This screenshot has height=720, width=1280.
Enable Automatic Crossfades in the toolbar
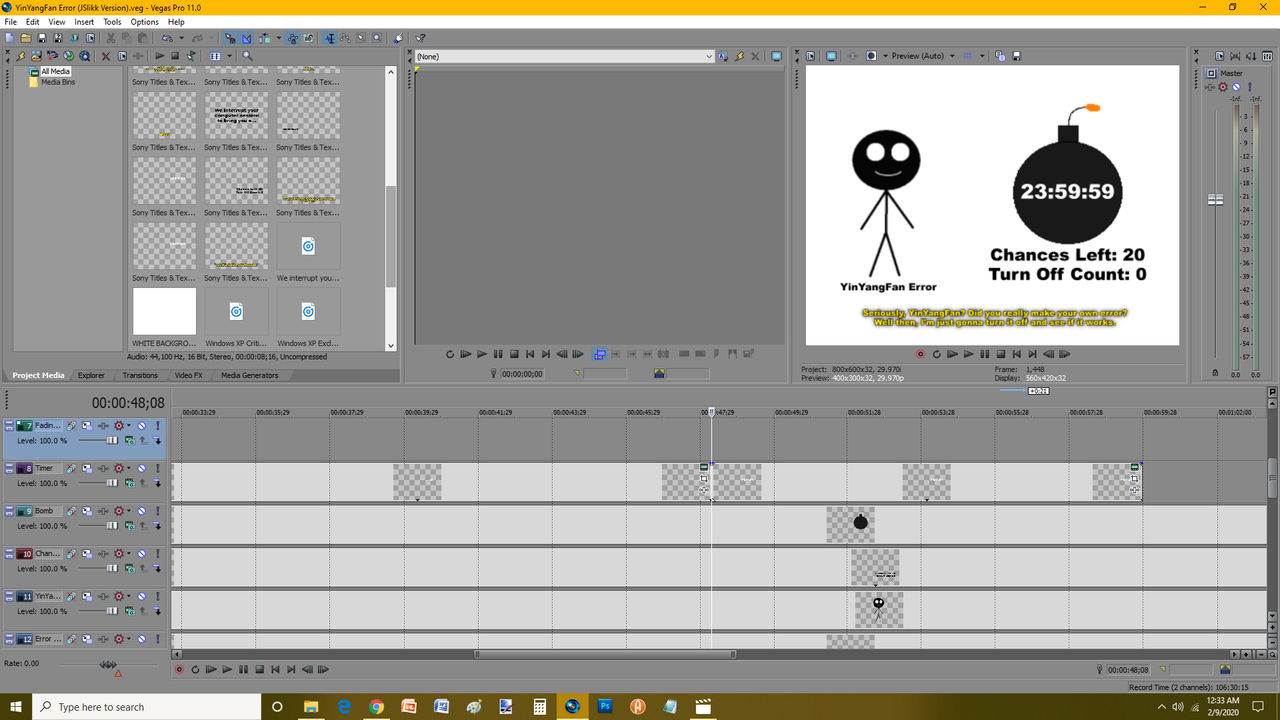pyautogui.click(x=247, y=37)
